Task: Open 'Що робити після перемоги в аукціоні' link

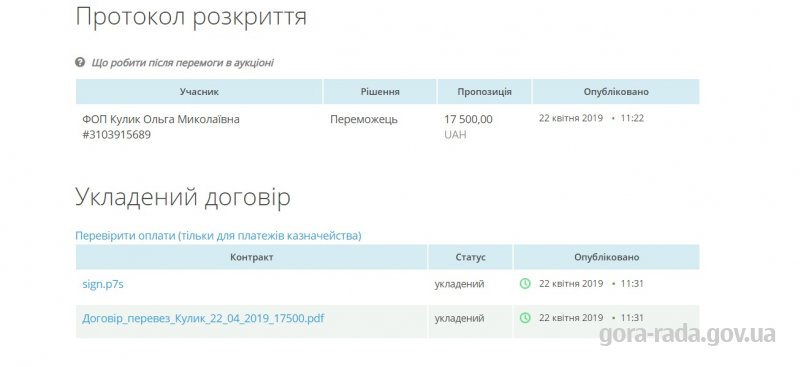Action: pos(183,63)
